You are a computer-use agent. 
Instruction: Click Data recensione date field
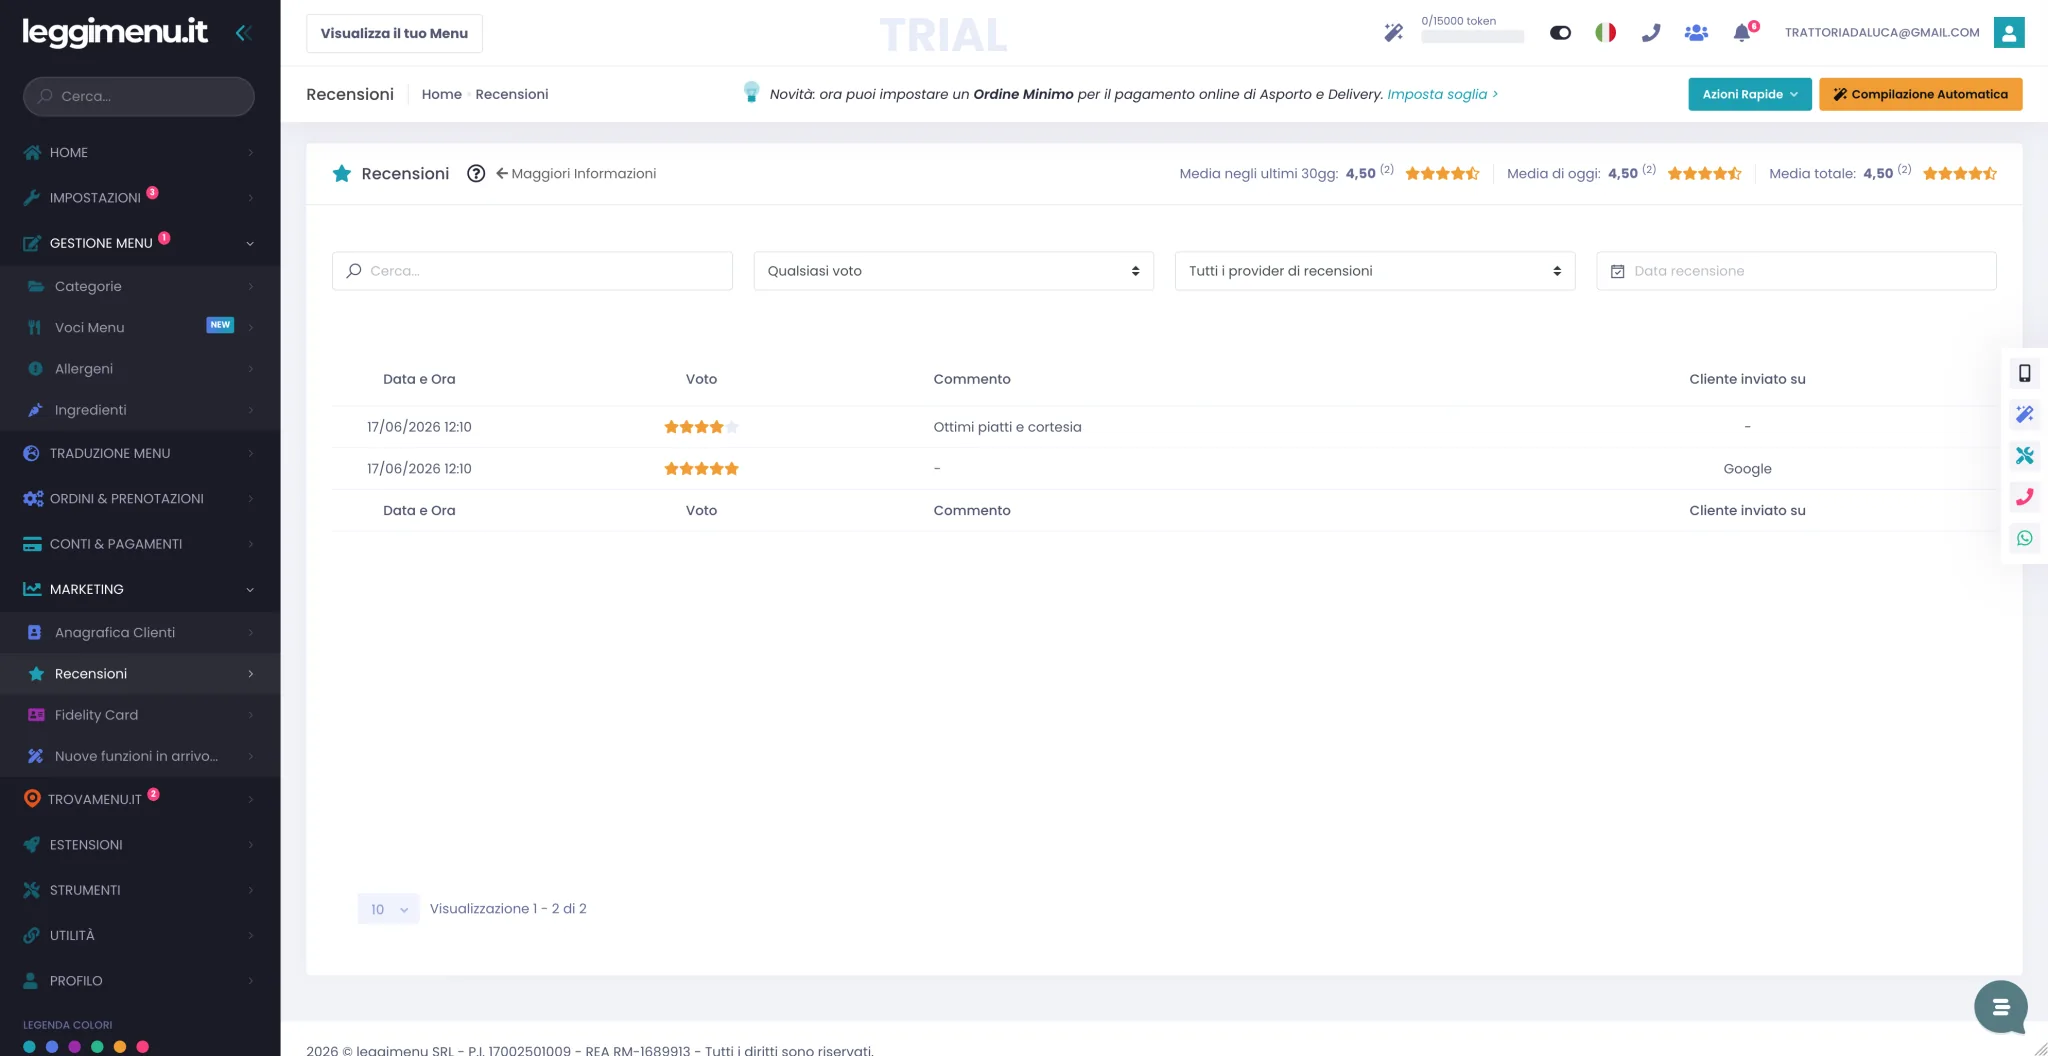(1796, 271)
